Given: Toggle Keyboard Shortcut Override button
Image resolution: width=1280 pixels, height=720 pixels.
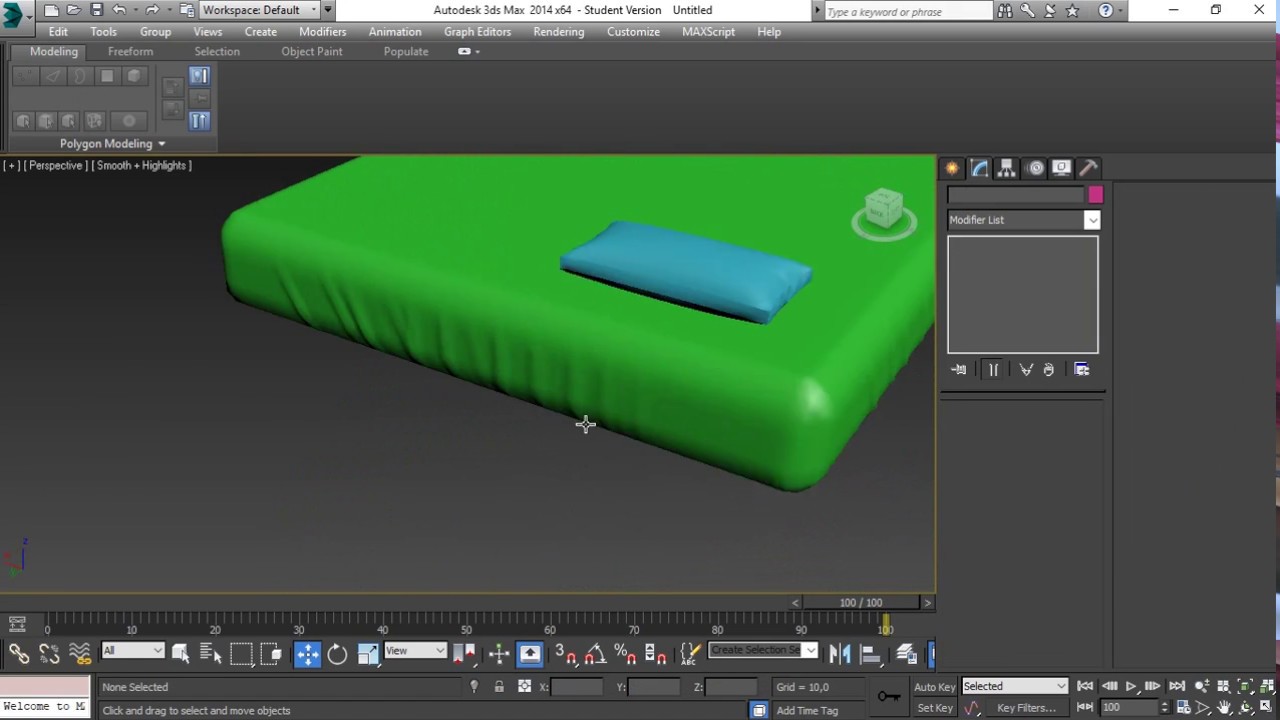Looking at the screenshot, I should click(530, 654).
